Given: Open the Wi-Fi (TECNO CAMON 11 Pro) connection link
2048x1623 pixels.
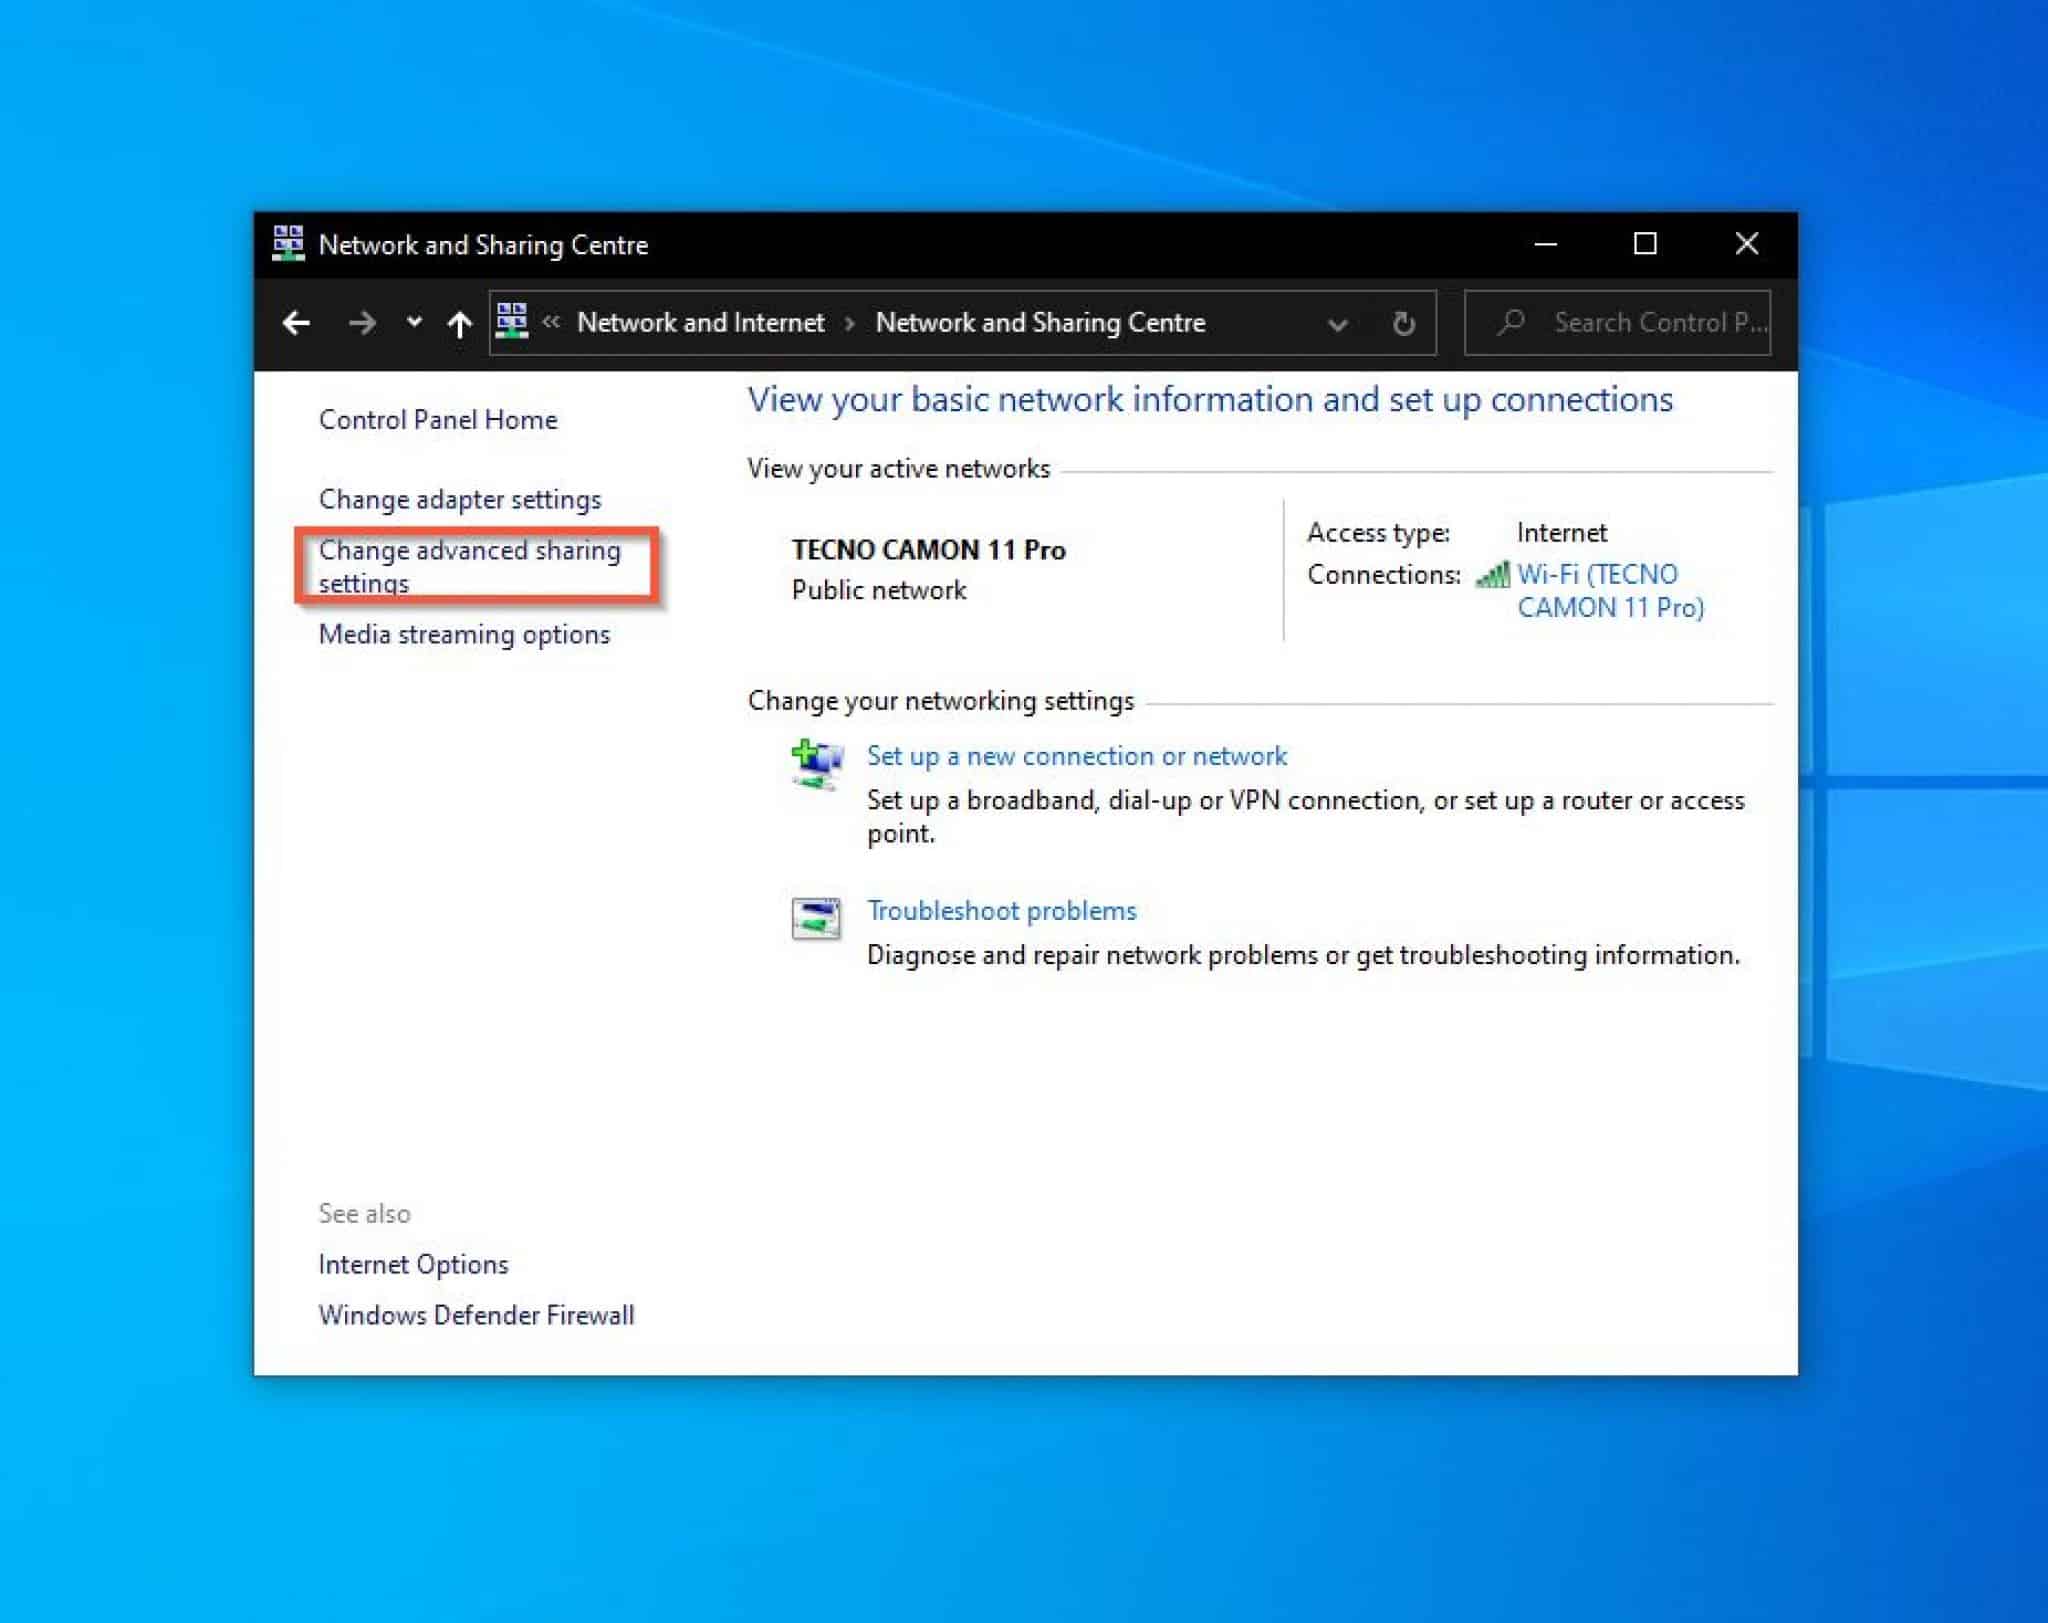Looking at the screenshot, I should pyautogui.click(x=1597, y=574).
